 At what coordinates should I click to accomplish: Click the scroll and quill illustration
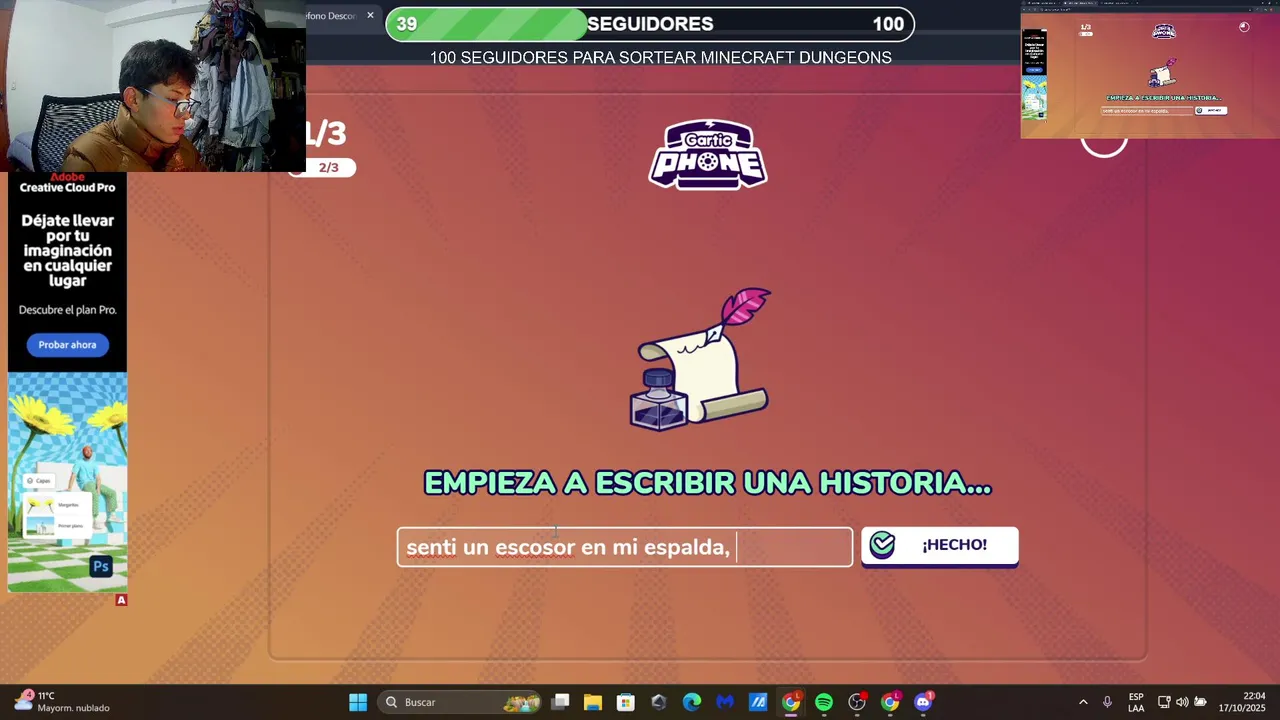pyautogui.click(x=700, y=359)
